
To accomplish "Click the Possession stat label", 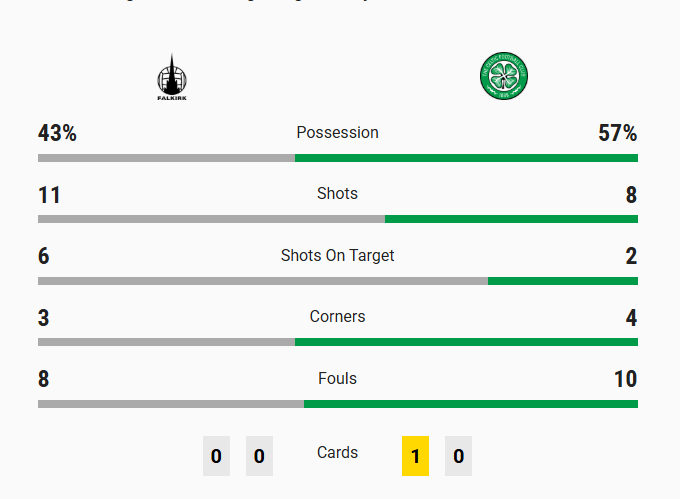I will tap(337, 133).
